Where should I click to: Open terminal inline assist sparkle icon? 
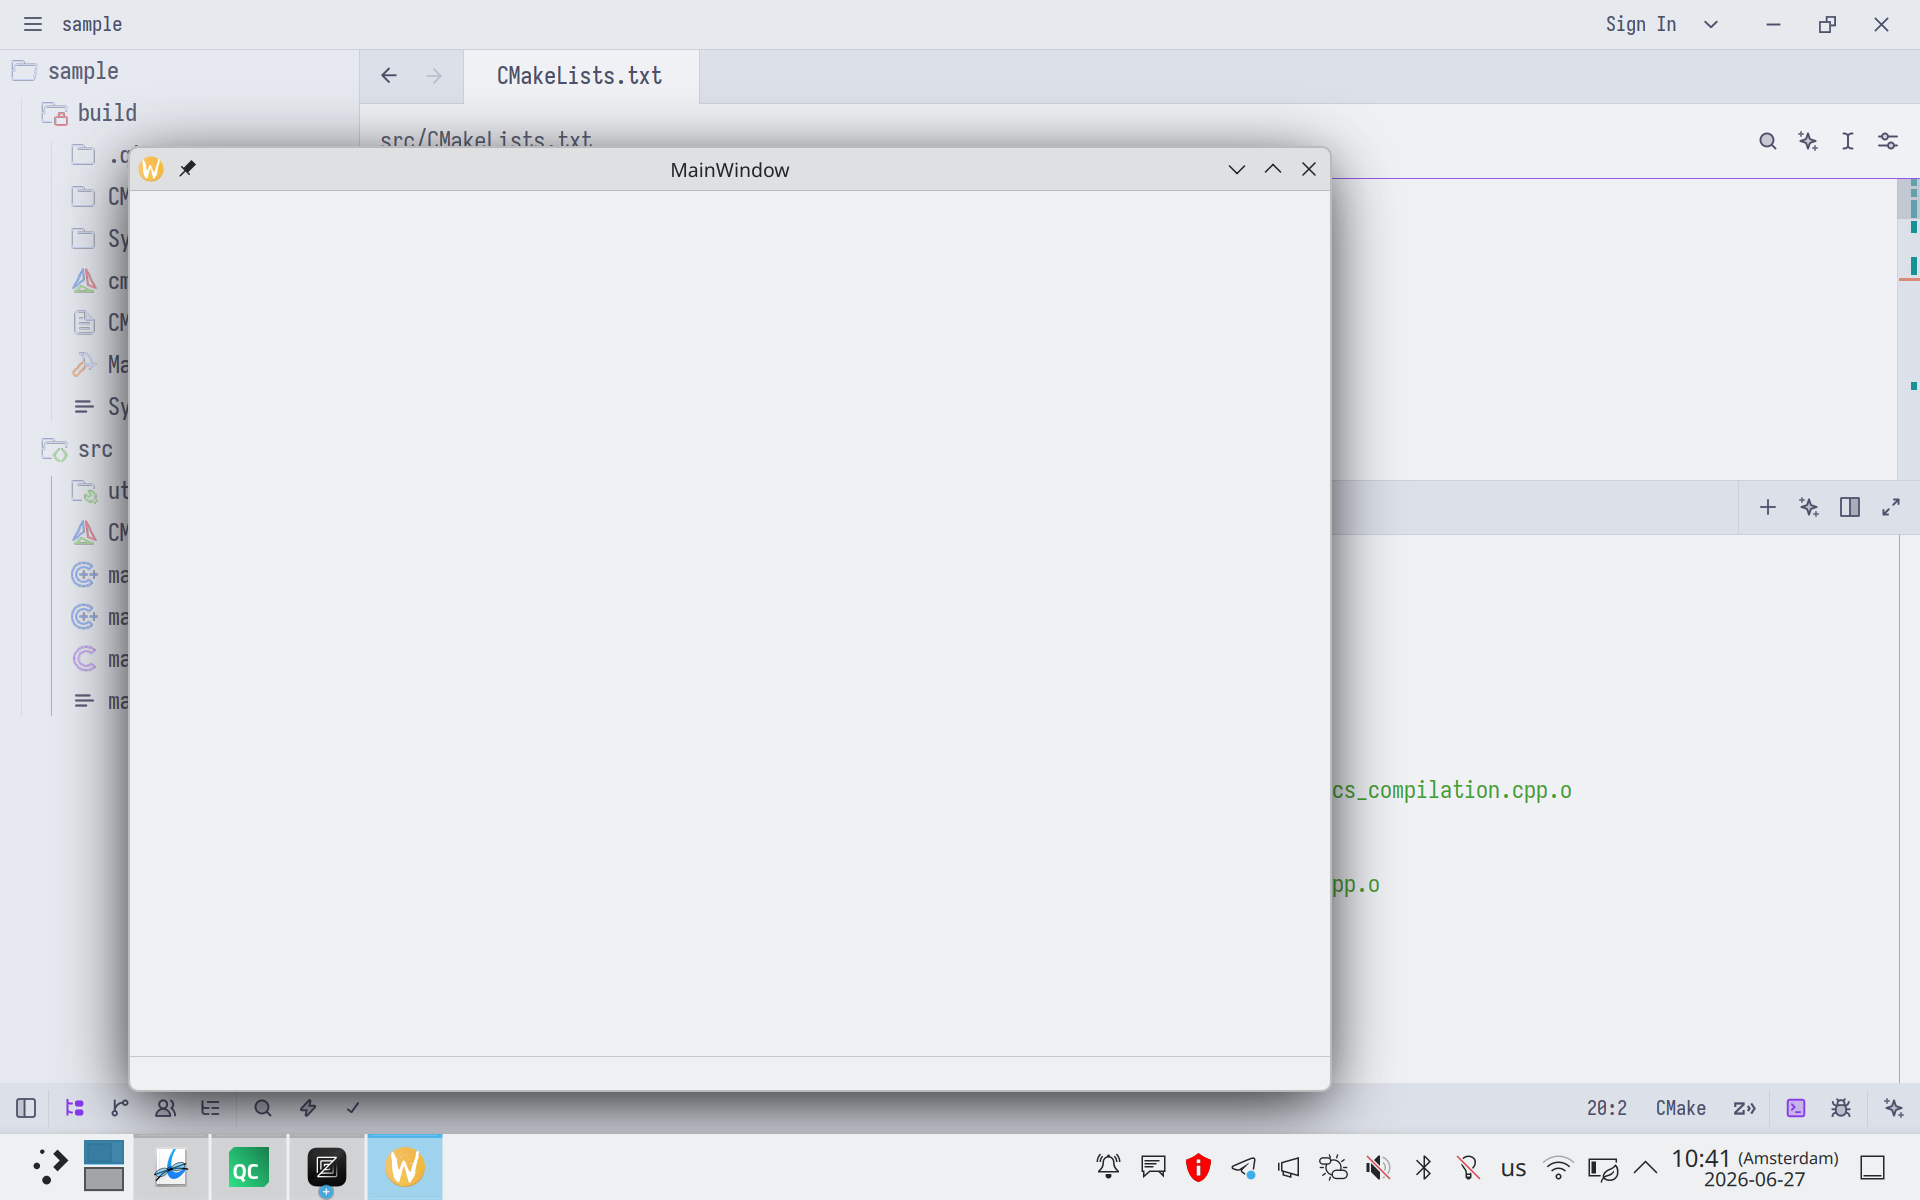pos(1809,507)
